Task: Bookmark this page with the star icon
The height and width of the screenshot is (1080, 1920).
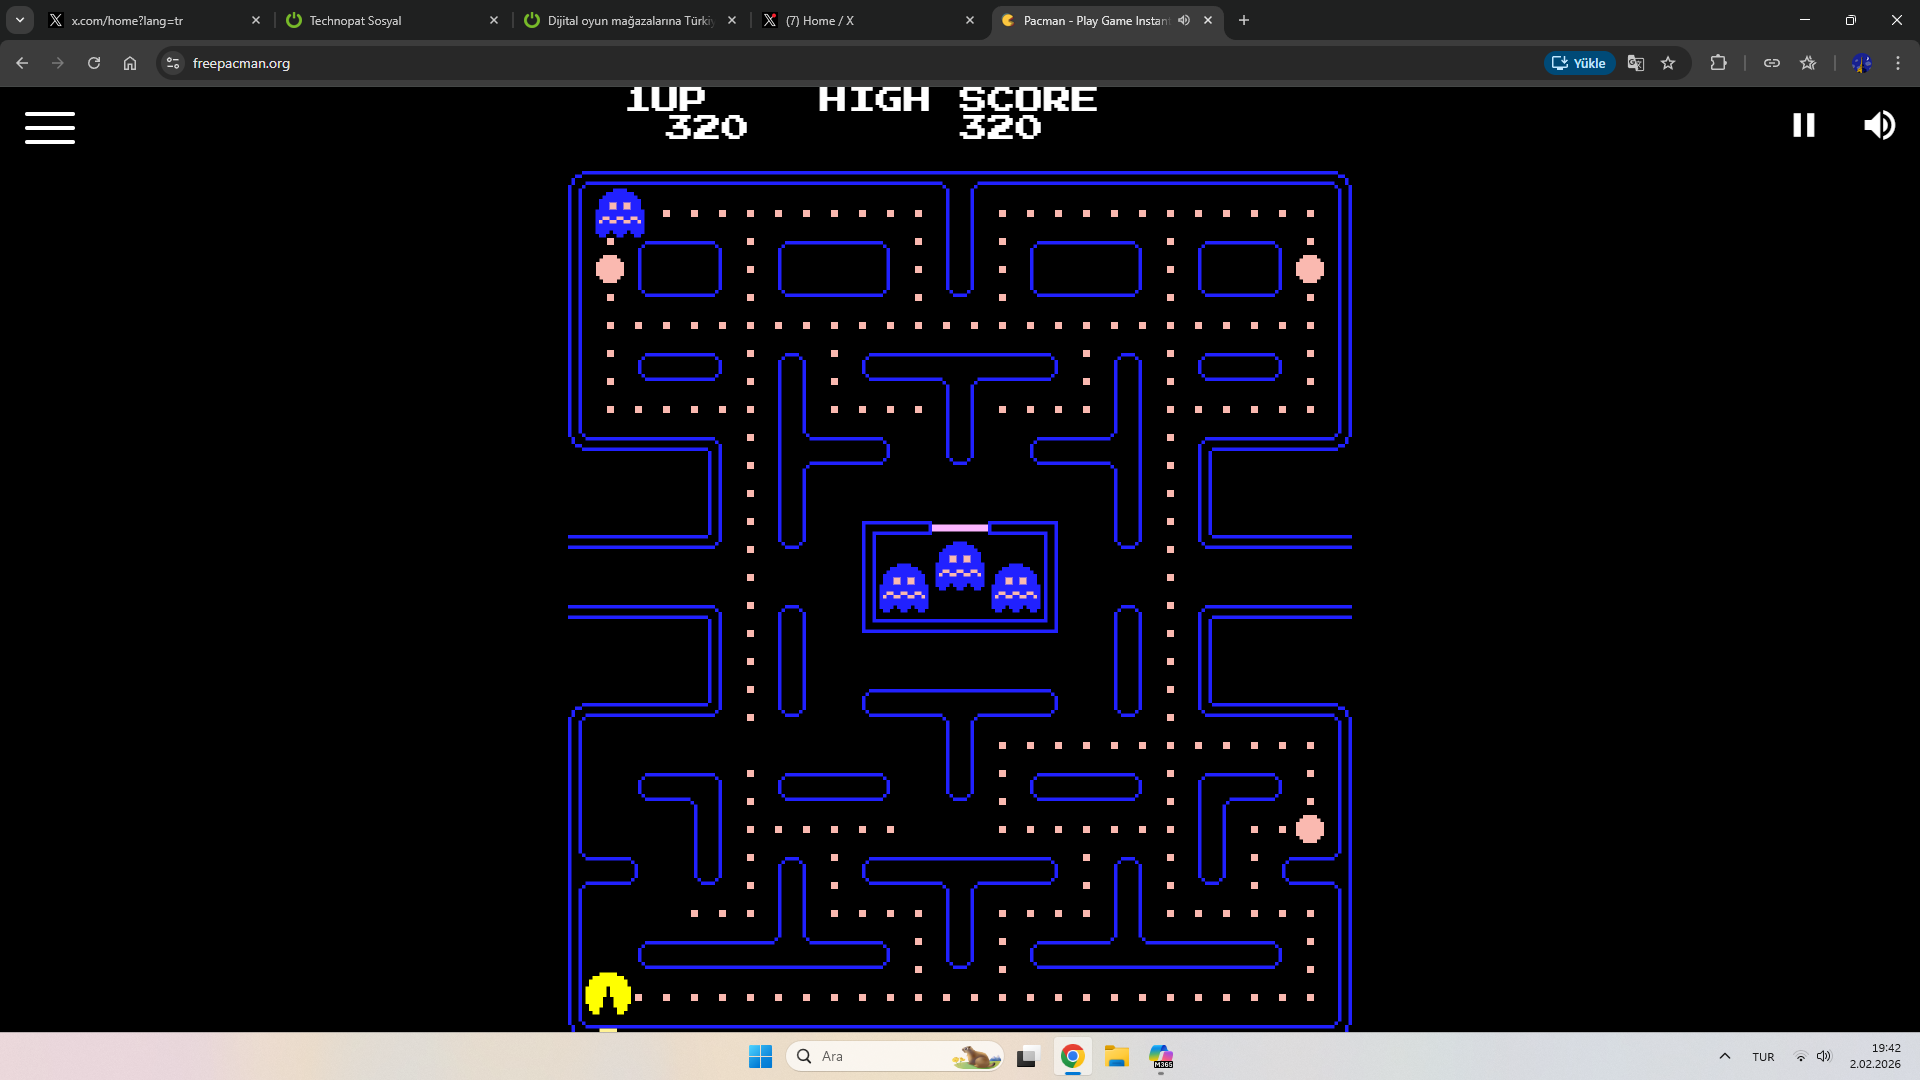Action: click(x=1668, y=63)
